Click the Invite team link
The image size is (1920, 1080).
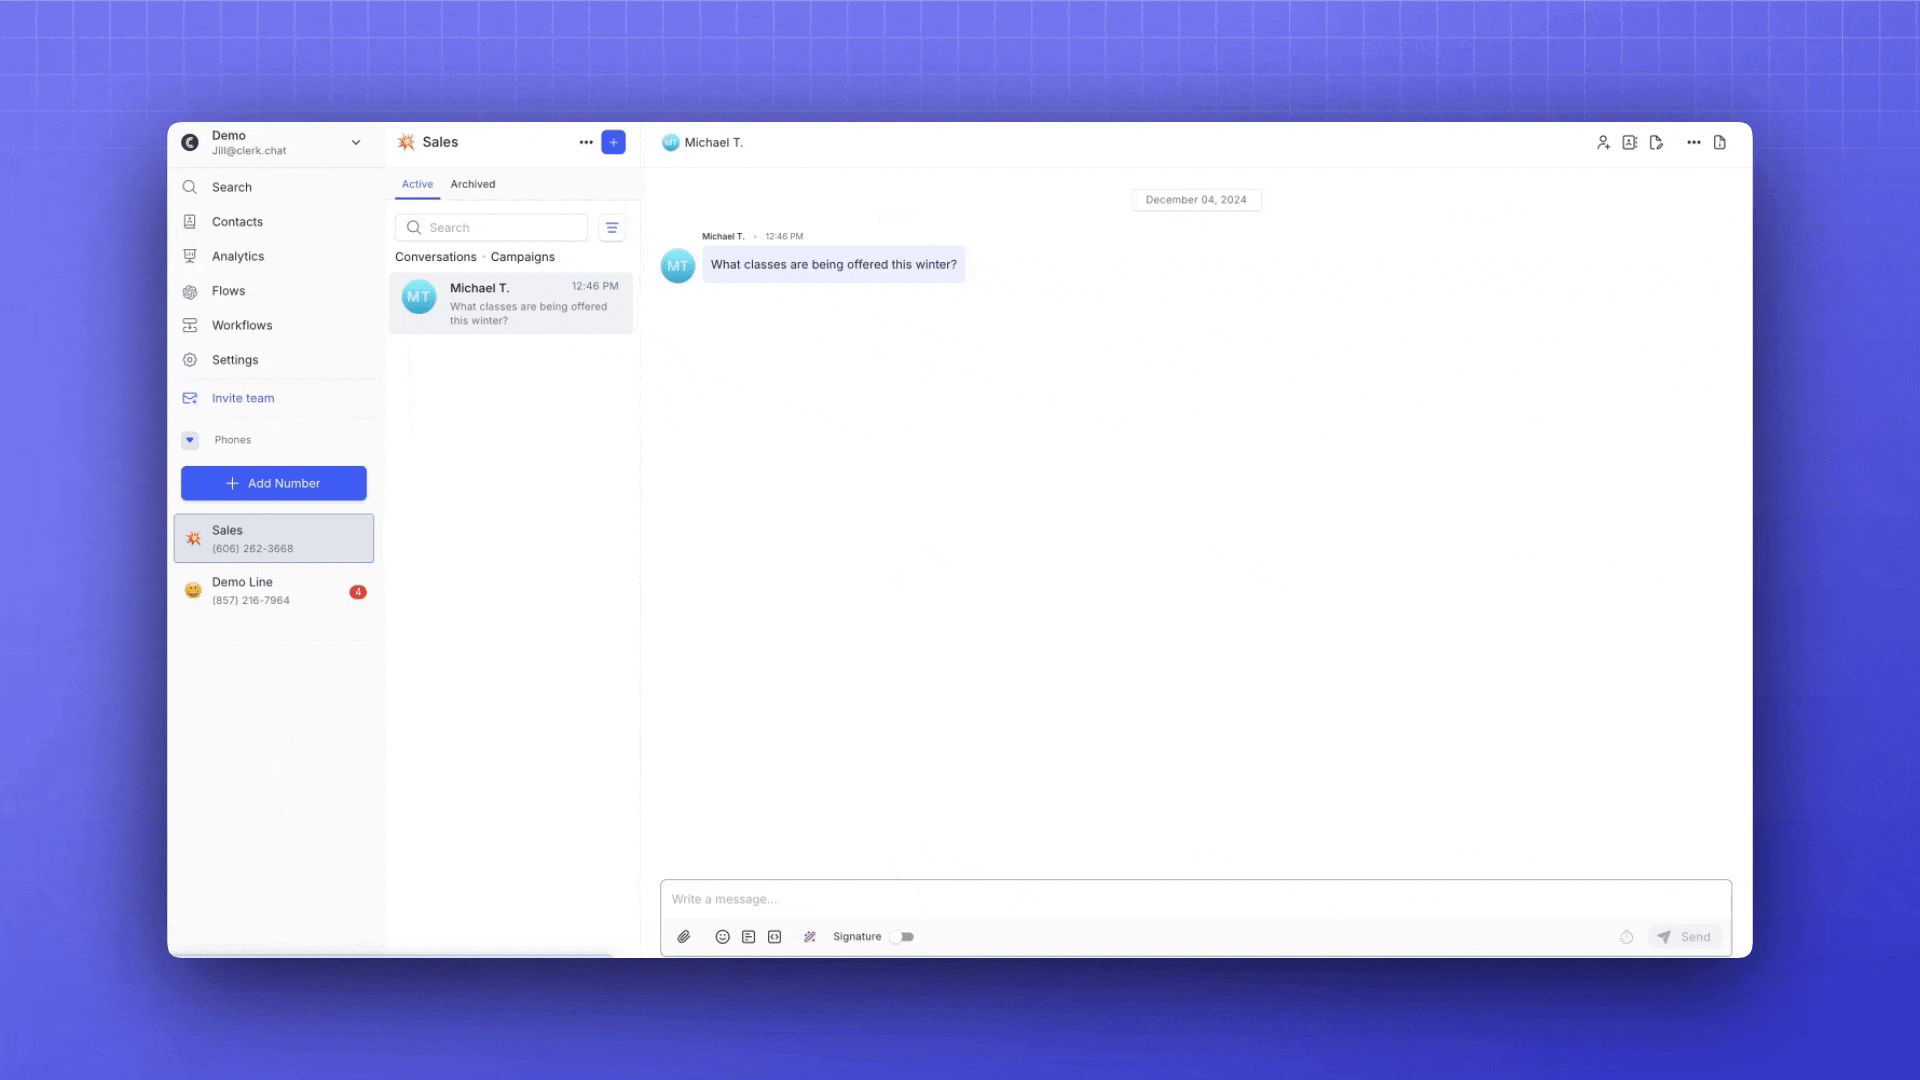click(x=243, y=398)
